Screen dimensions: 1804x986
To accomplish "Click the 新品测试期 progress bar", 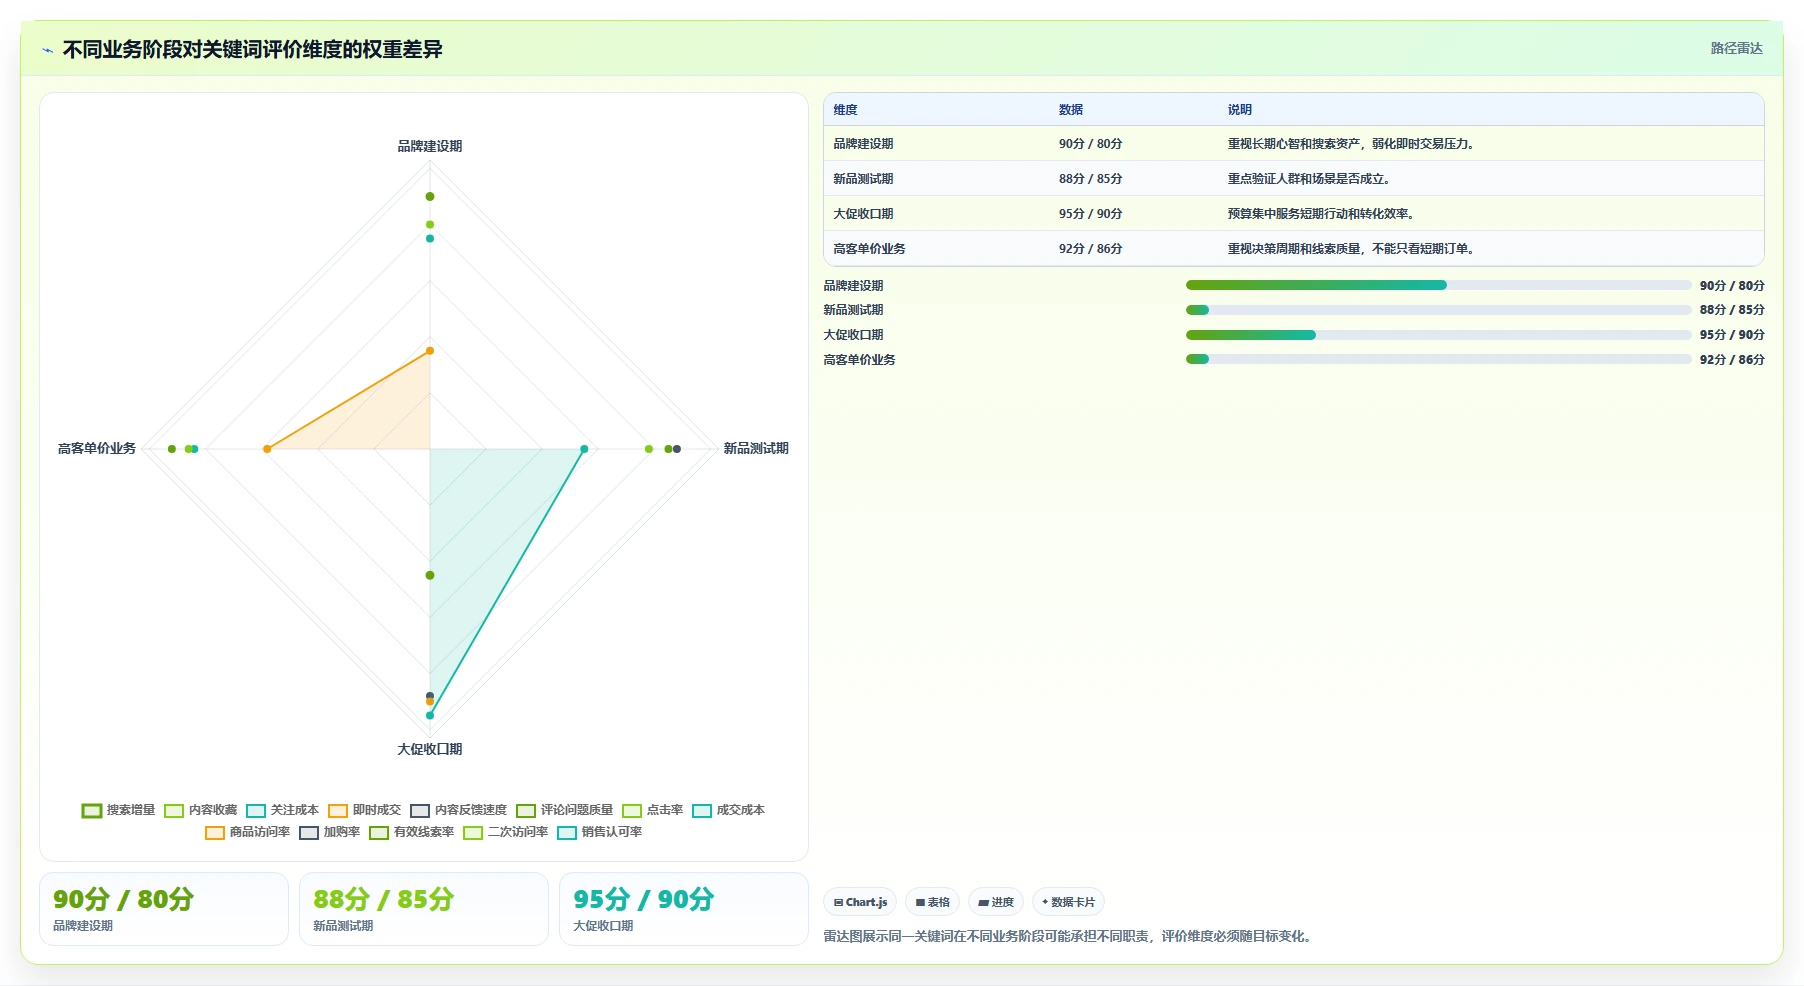I will pyautogui.click(x=1438, y=310).
